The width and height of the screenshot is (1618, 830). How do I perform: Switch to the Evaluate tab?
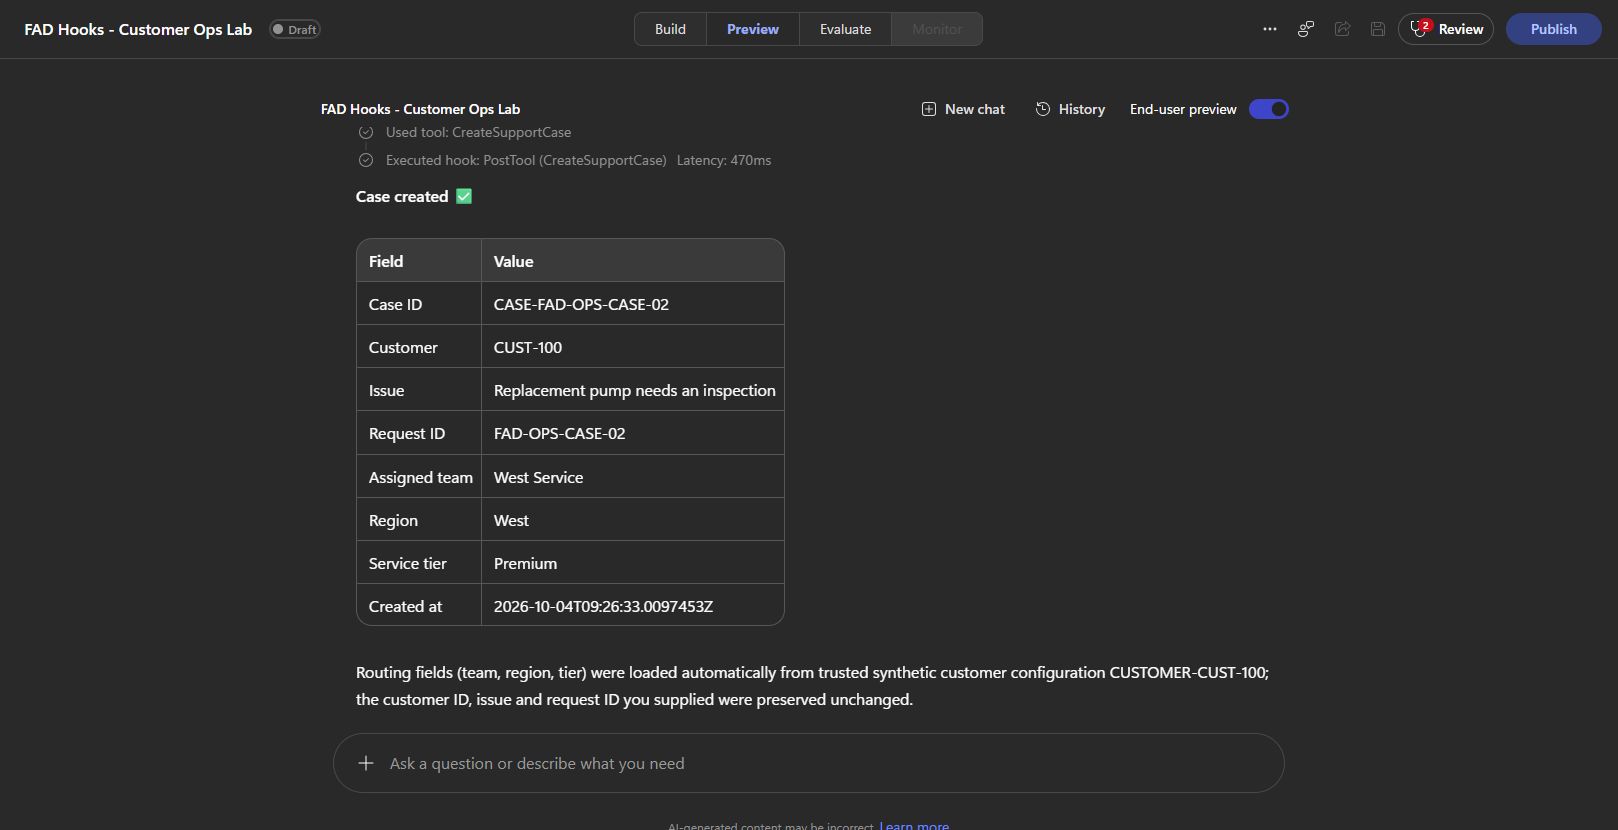click(845, 29)
